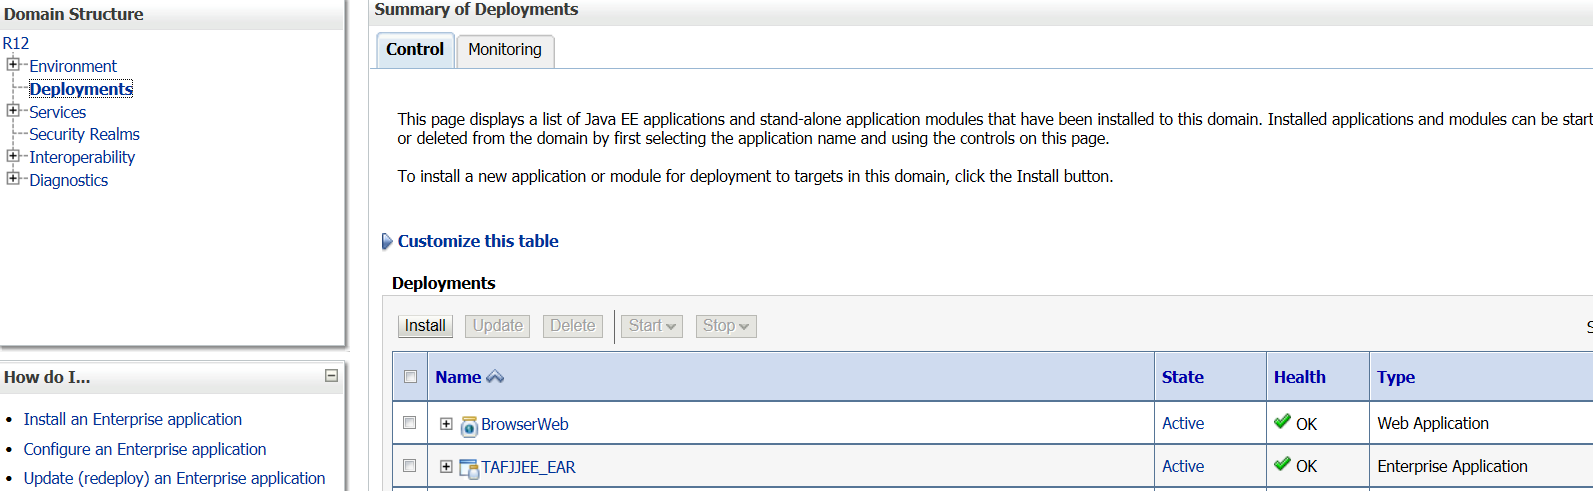
Task: Click the TAFJJEE_EAR enterprise application icon
Action: click(469, 468)
